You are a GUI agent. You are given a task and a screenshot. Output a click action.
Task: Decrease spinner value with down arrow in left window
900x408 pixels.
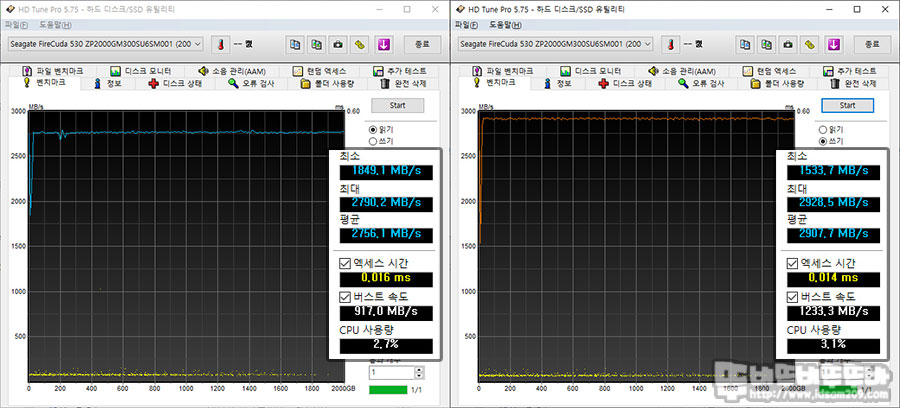[420, 376]
